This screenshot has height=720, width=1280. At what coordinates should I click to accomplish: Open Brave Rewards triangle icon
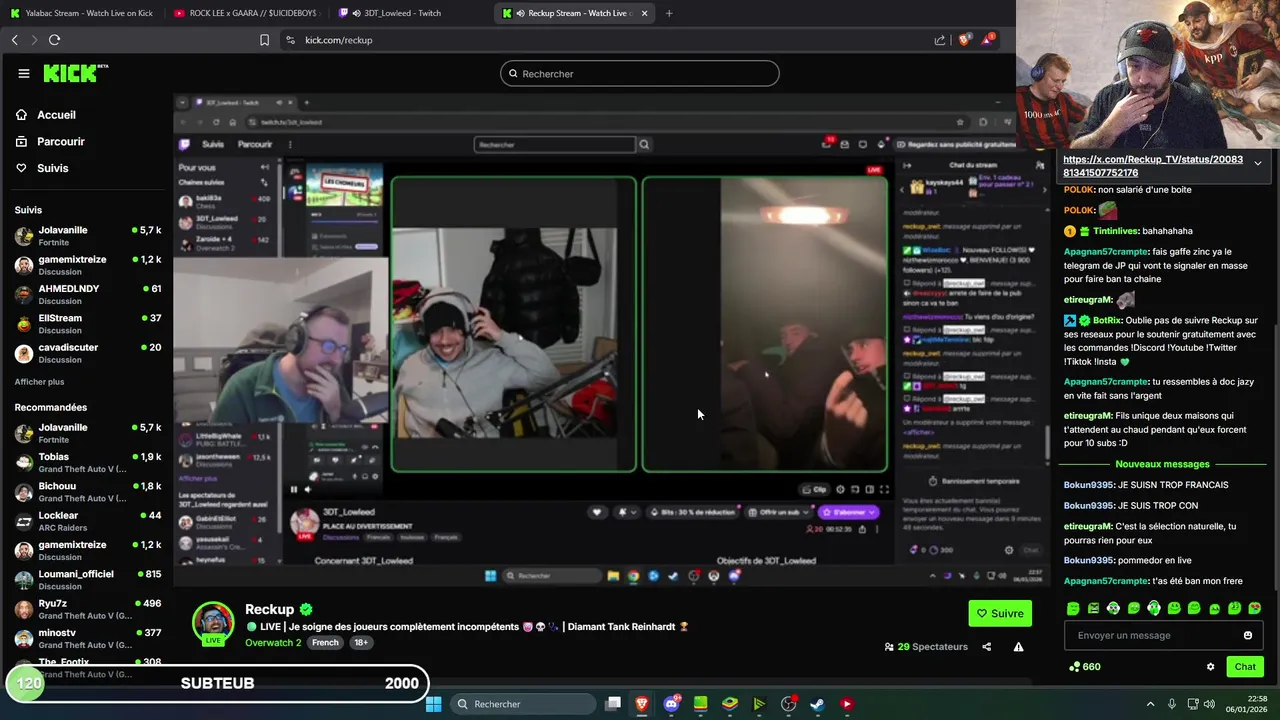coord(988,40)
